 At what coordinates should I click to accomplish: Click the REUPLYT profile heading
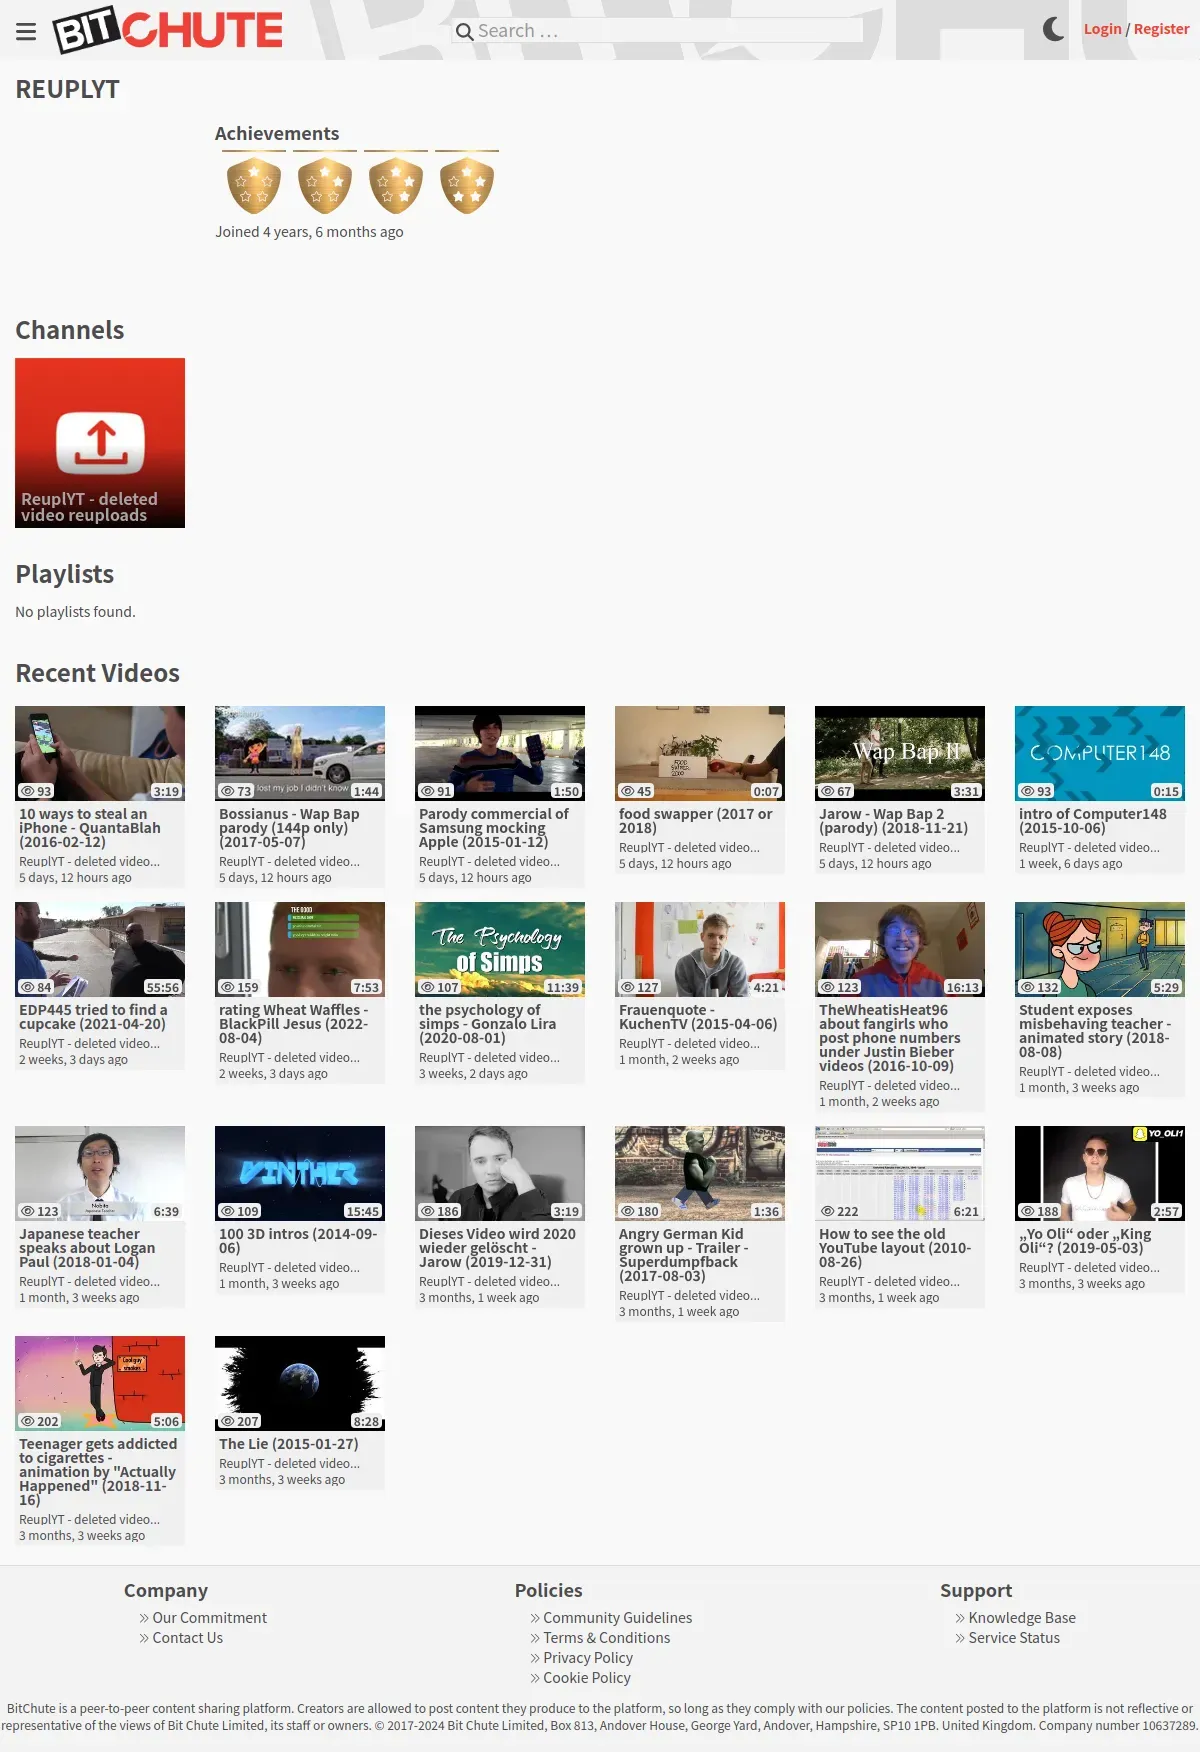[67, 89]
